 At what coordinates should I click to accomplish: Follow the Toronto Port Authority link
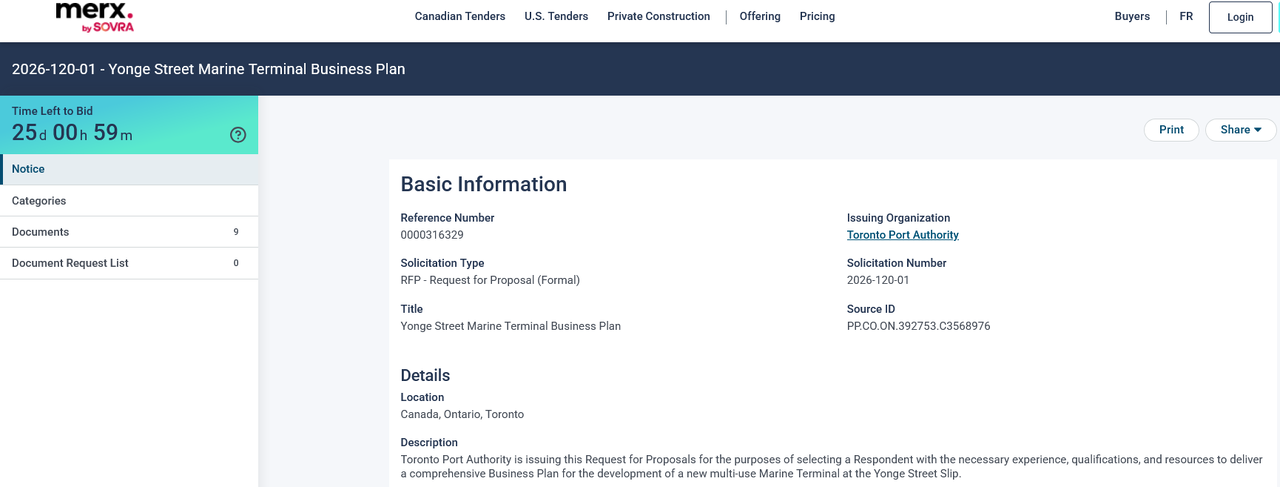pos(902,236)
